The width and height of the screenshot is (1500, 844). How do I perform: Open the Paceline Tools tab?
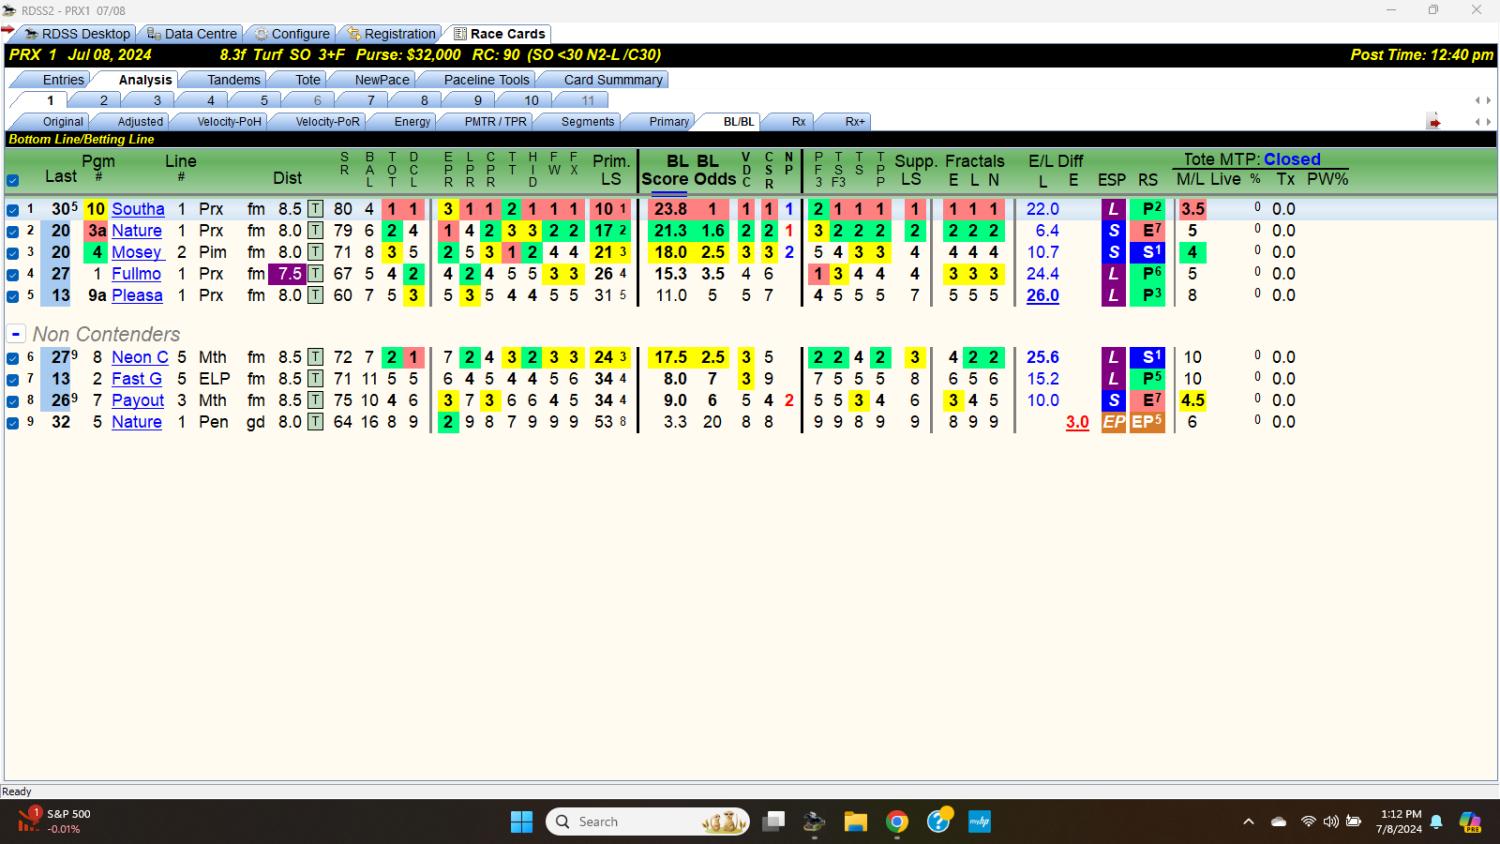[486, 80]
